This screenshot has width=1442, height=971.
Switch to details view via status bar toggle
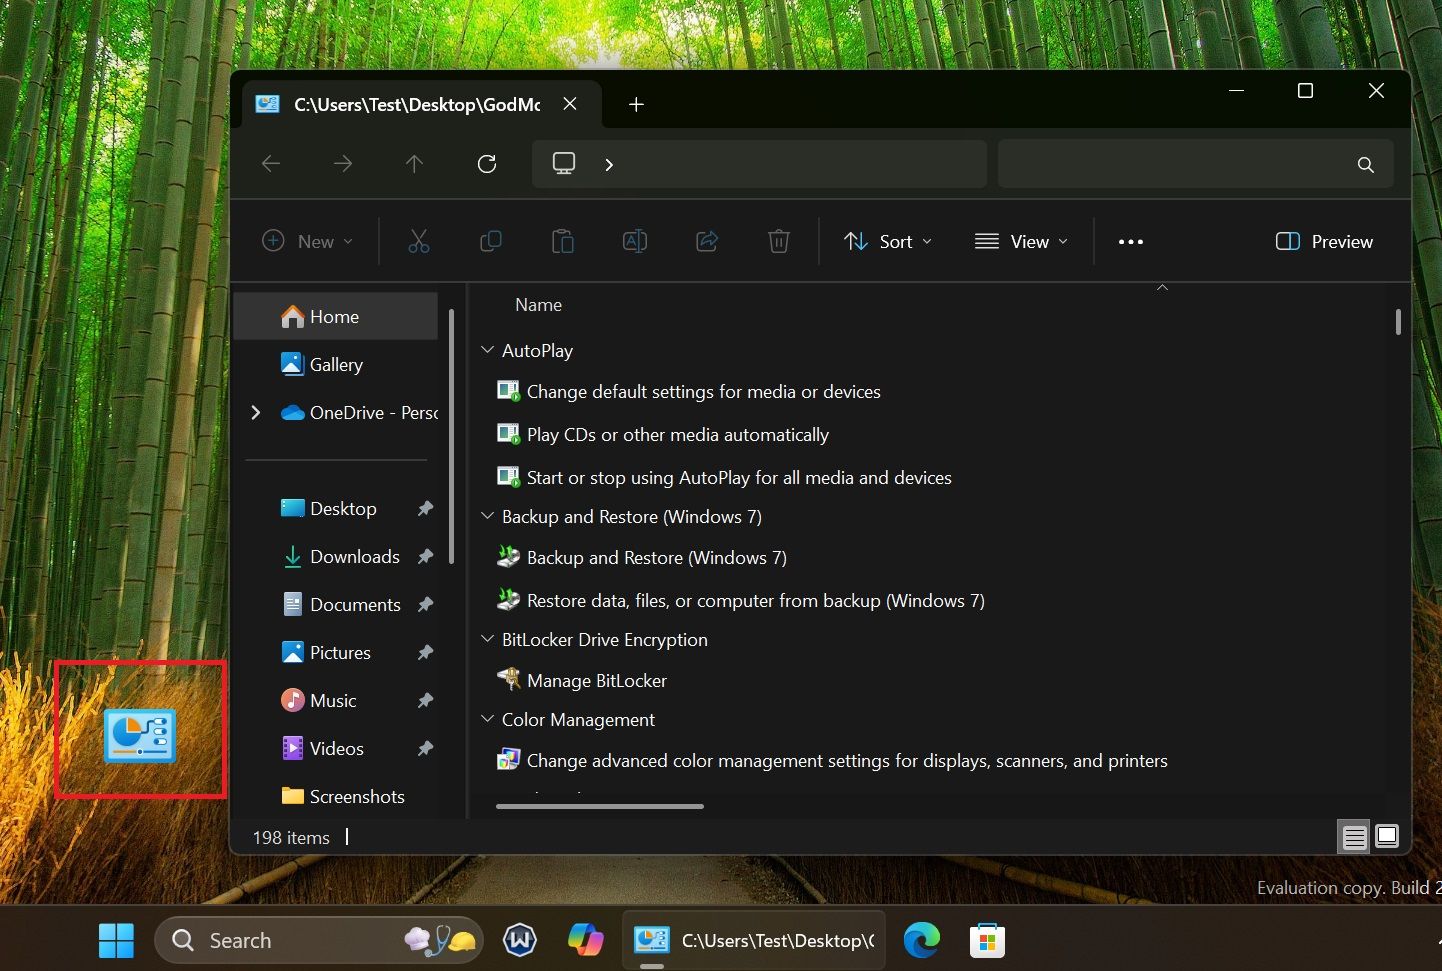click(x=1353, y=836)
